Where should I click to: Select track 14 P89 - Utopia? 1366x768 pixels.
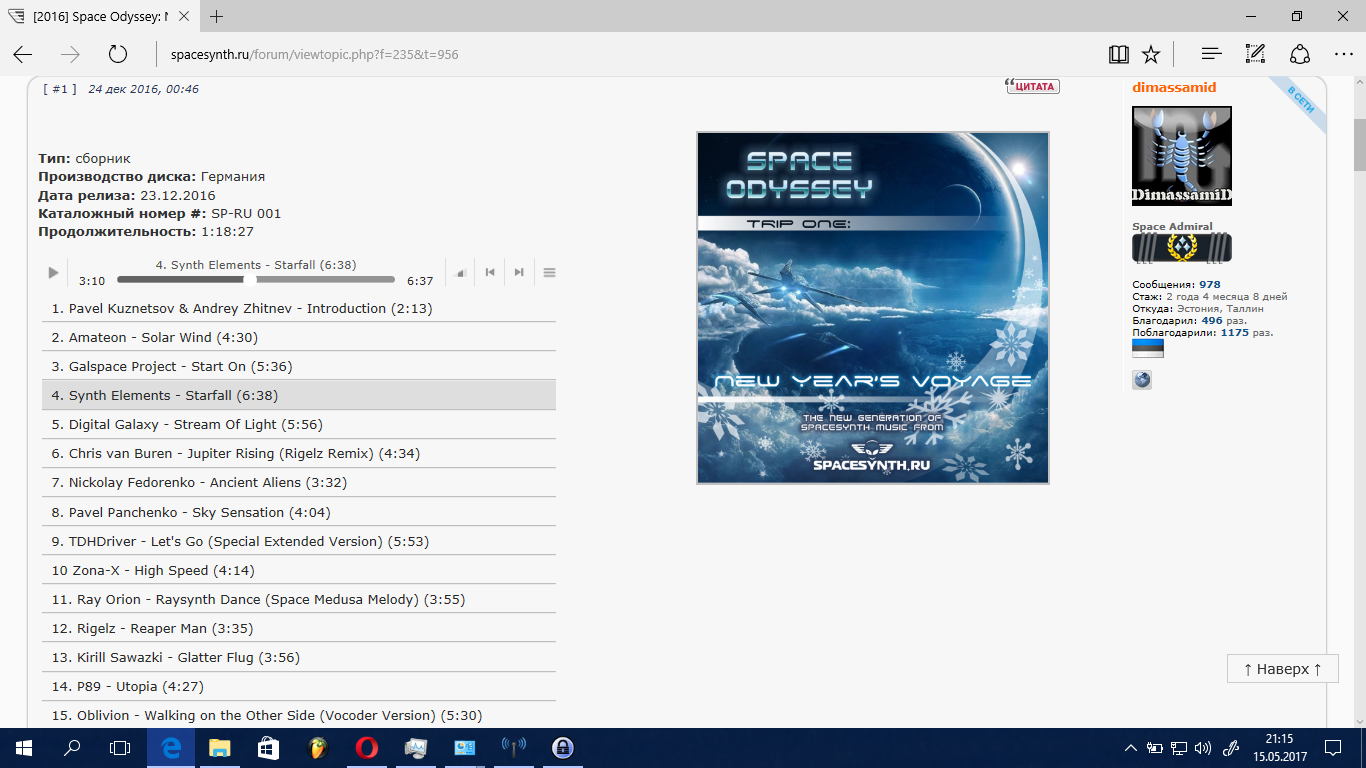point(299,686)
